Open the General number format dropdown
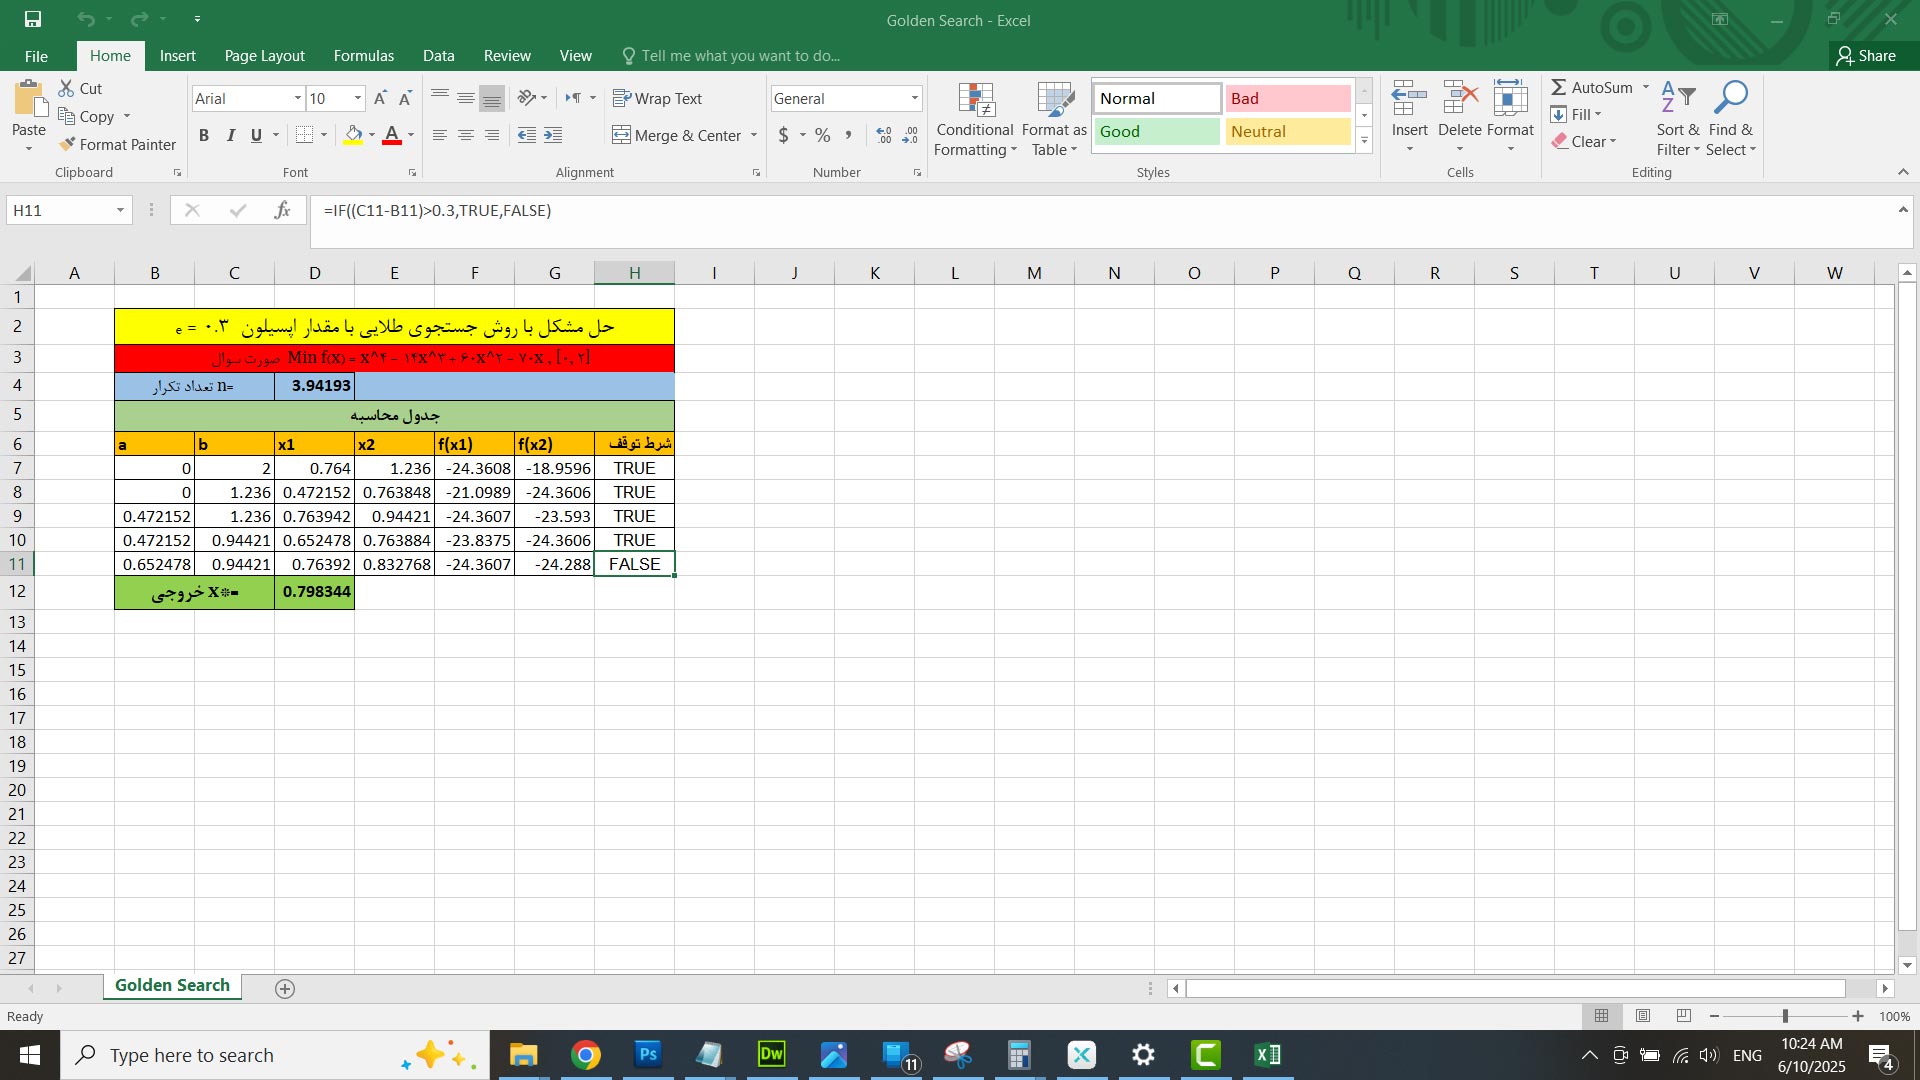 pos(914,98)
